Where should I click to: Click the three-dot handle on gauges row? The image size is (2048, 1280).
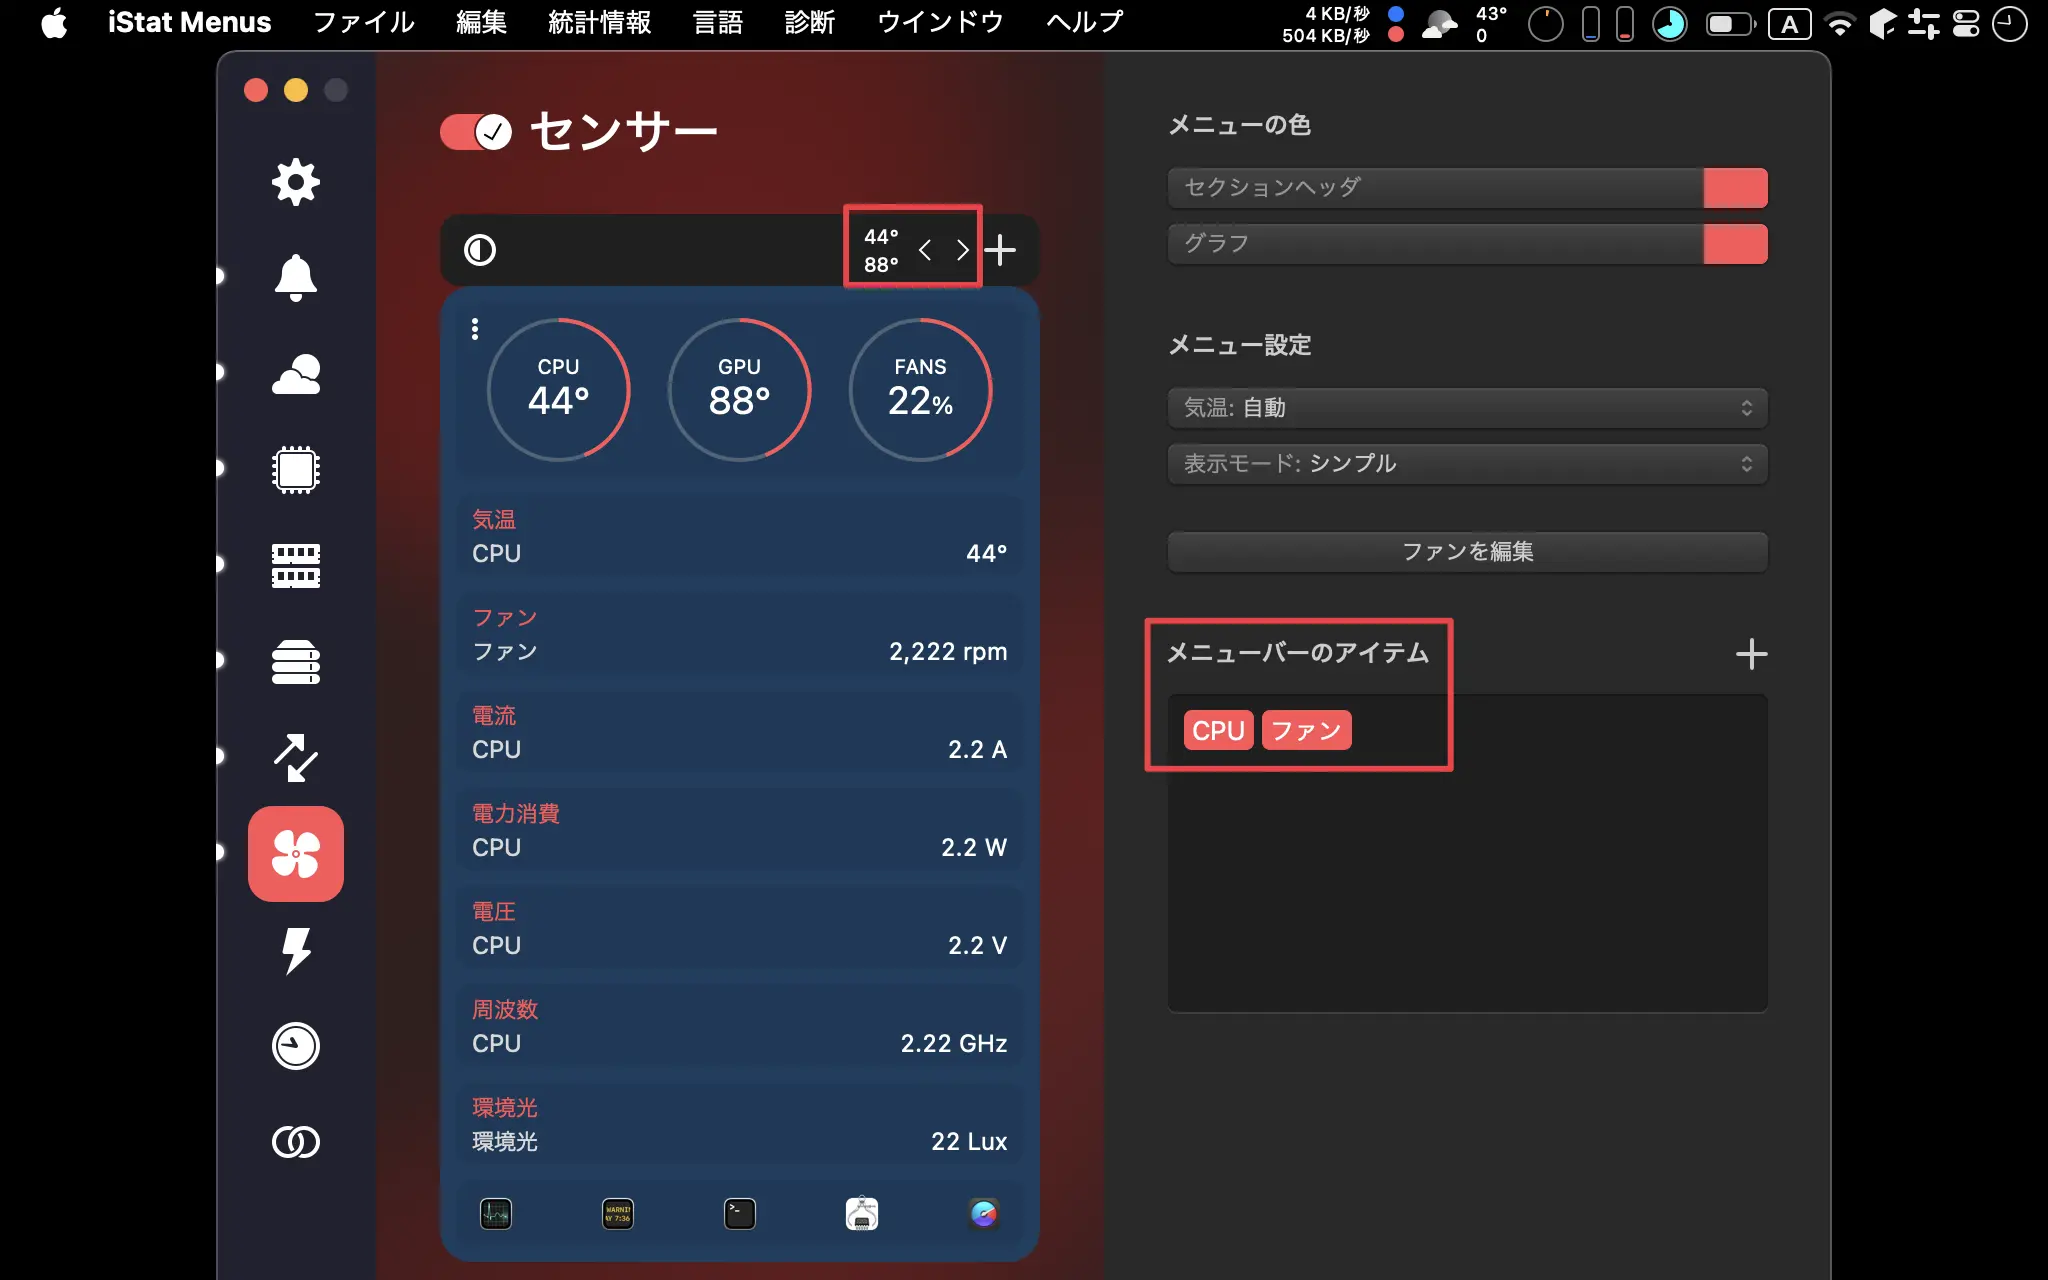tap(475, 329)
